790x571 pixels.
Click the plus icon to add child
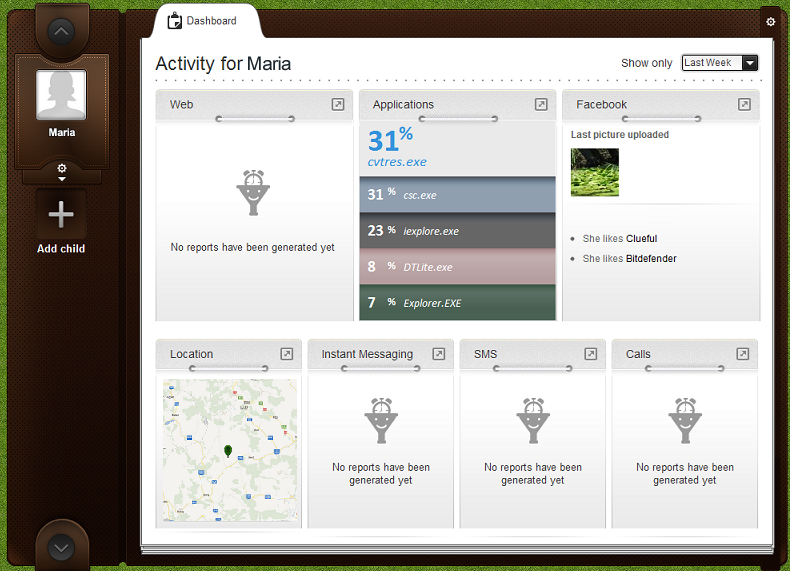(x=61, y=215)
